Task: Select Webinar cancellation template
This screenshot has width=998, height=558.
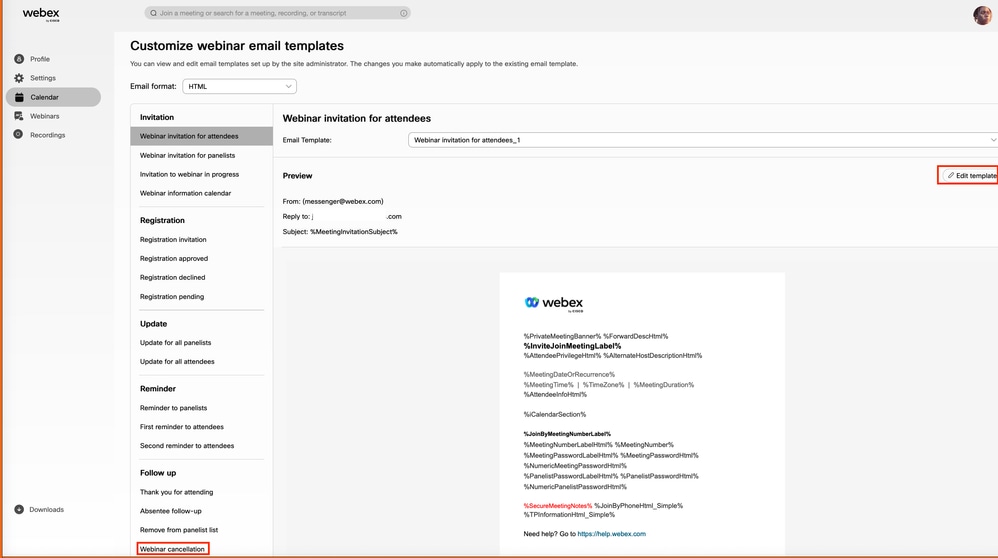Action: 172,548
